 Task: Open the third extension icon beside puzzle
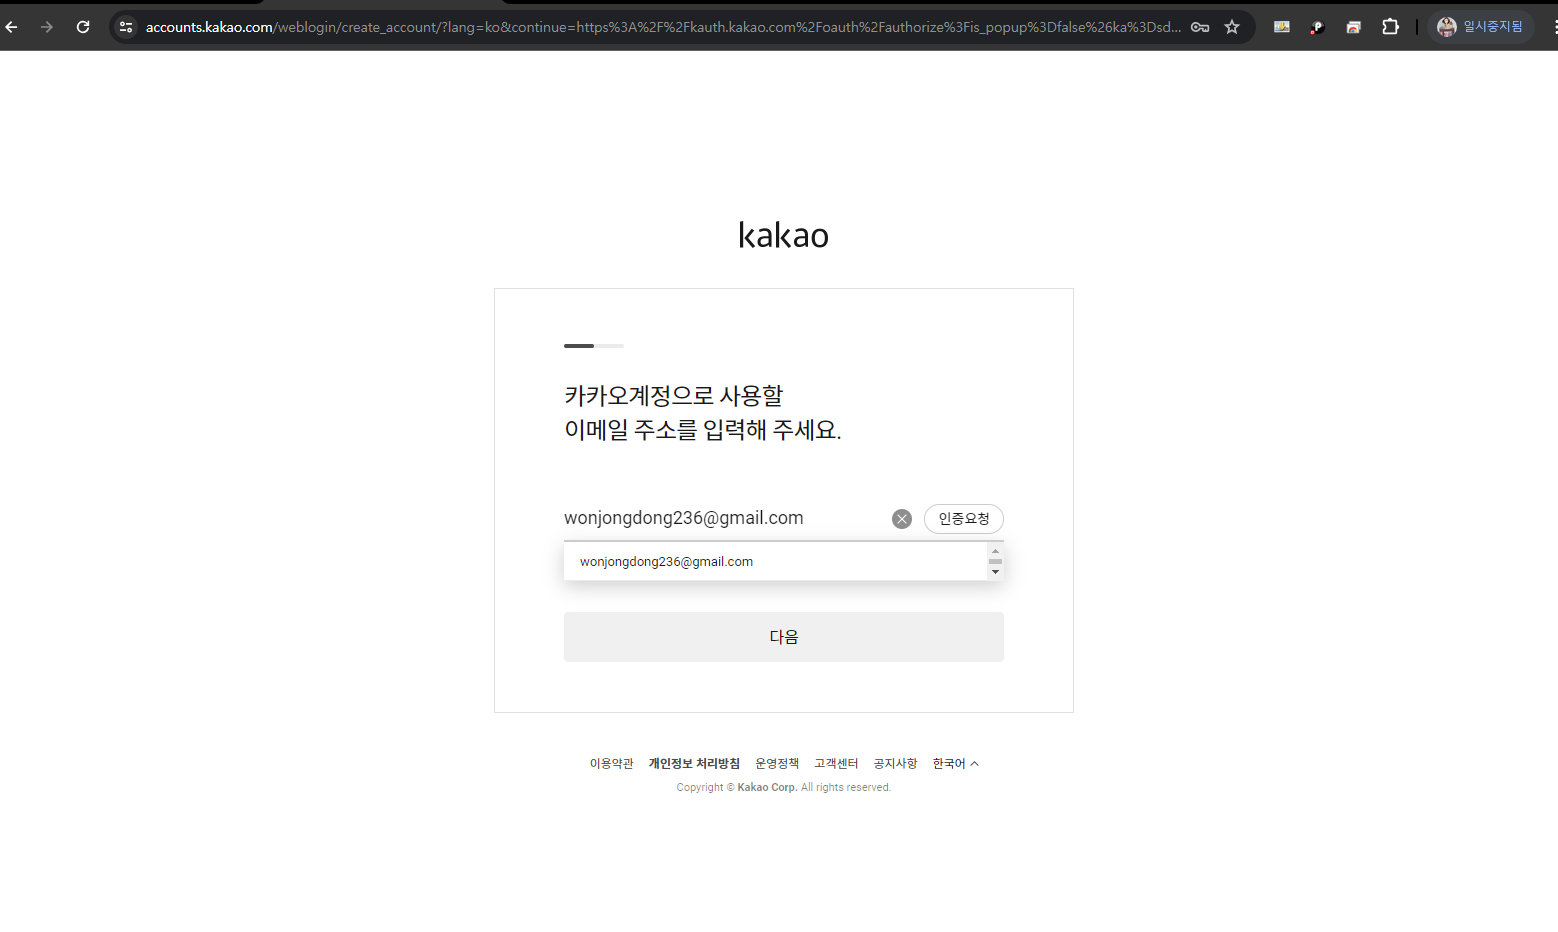[x=1353, y=27]
